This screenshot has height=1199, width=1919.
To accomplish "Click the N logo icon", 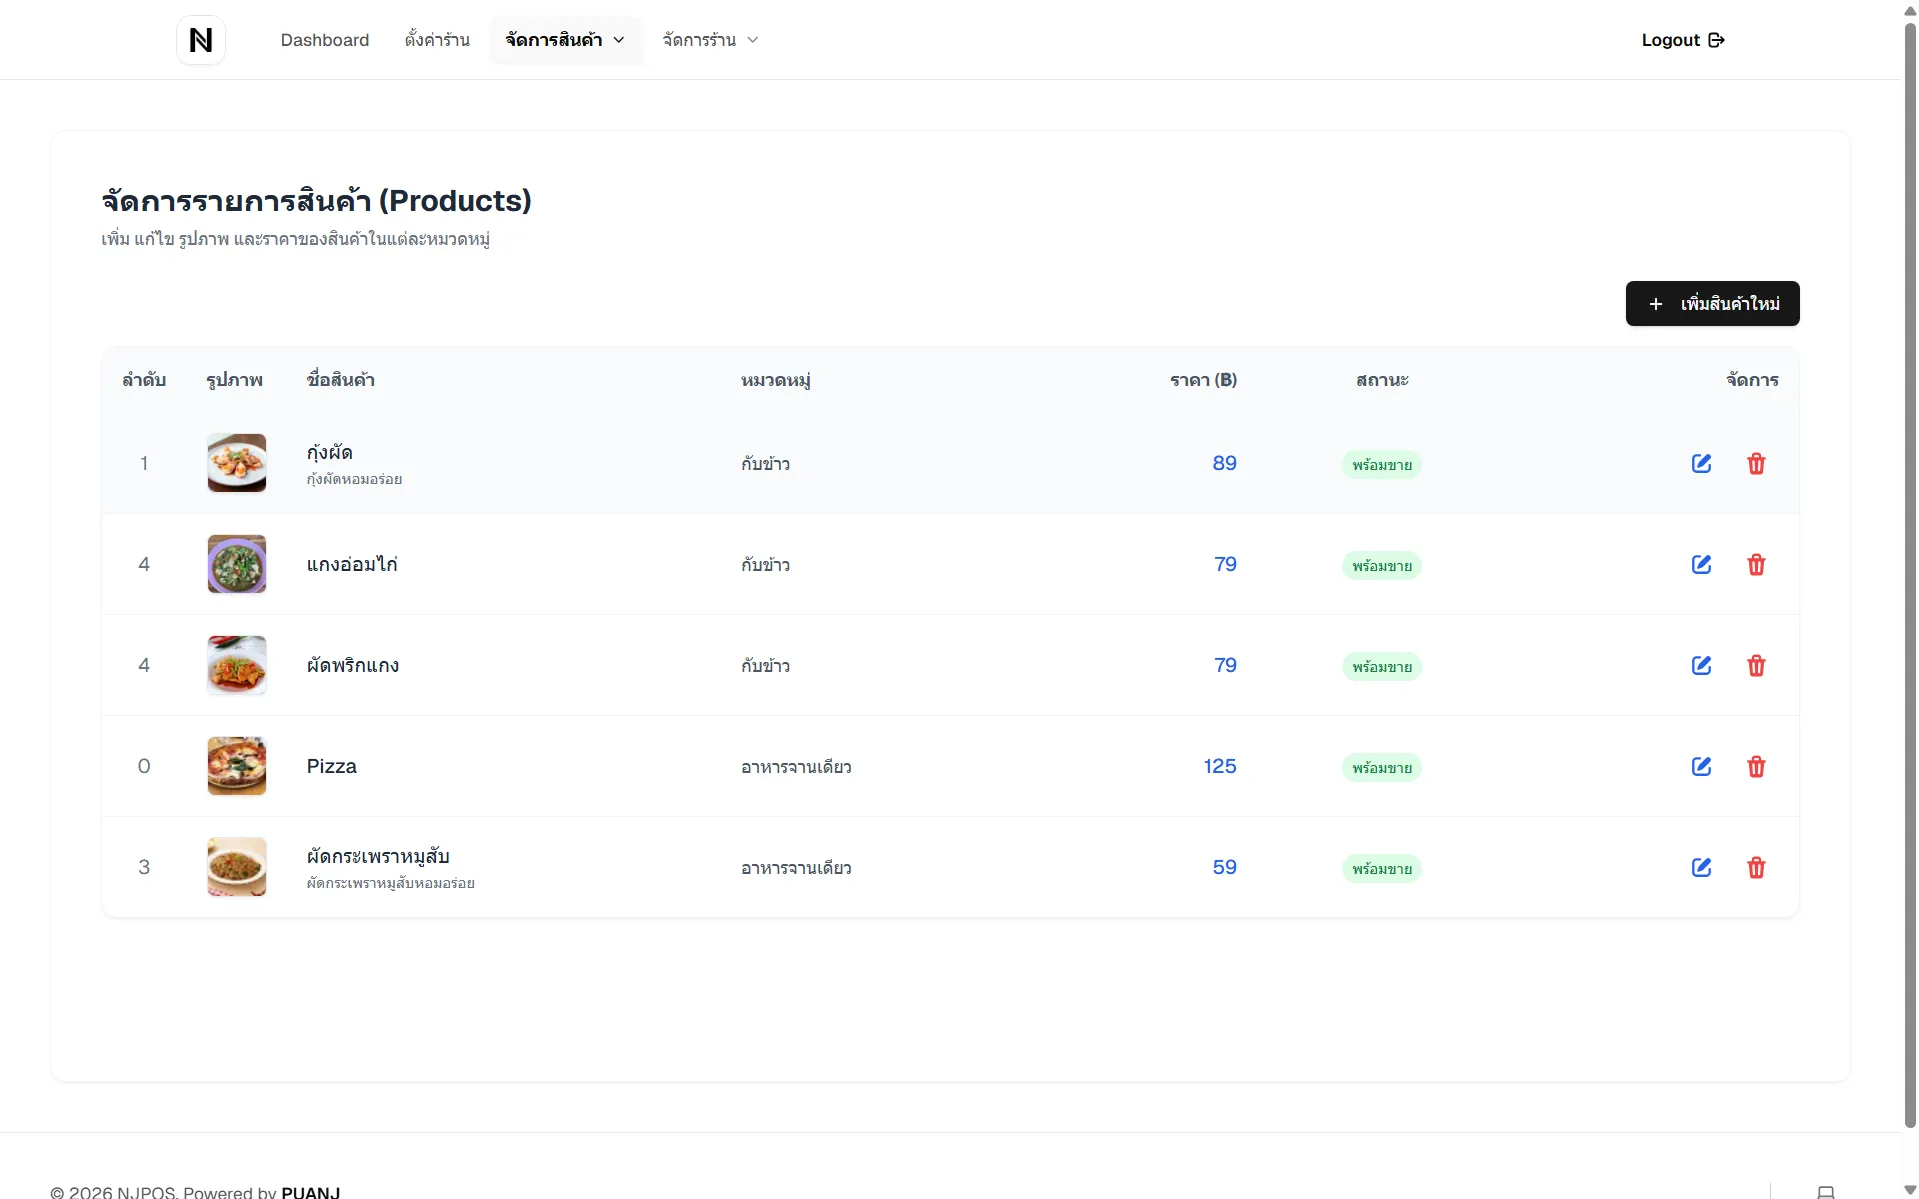I will point(201,40).
